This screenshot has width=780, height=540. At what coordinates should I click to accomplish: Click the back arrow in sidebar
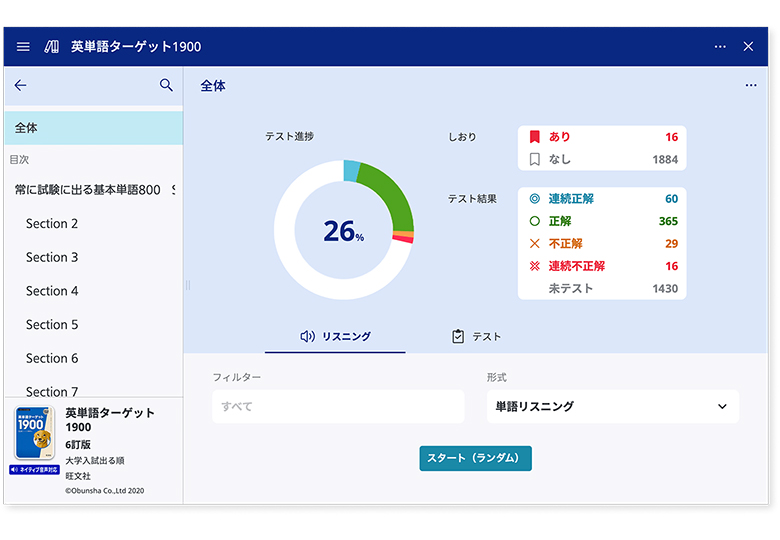coord(20,86)
